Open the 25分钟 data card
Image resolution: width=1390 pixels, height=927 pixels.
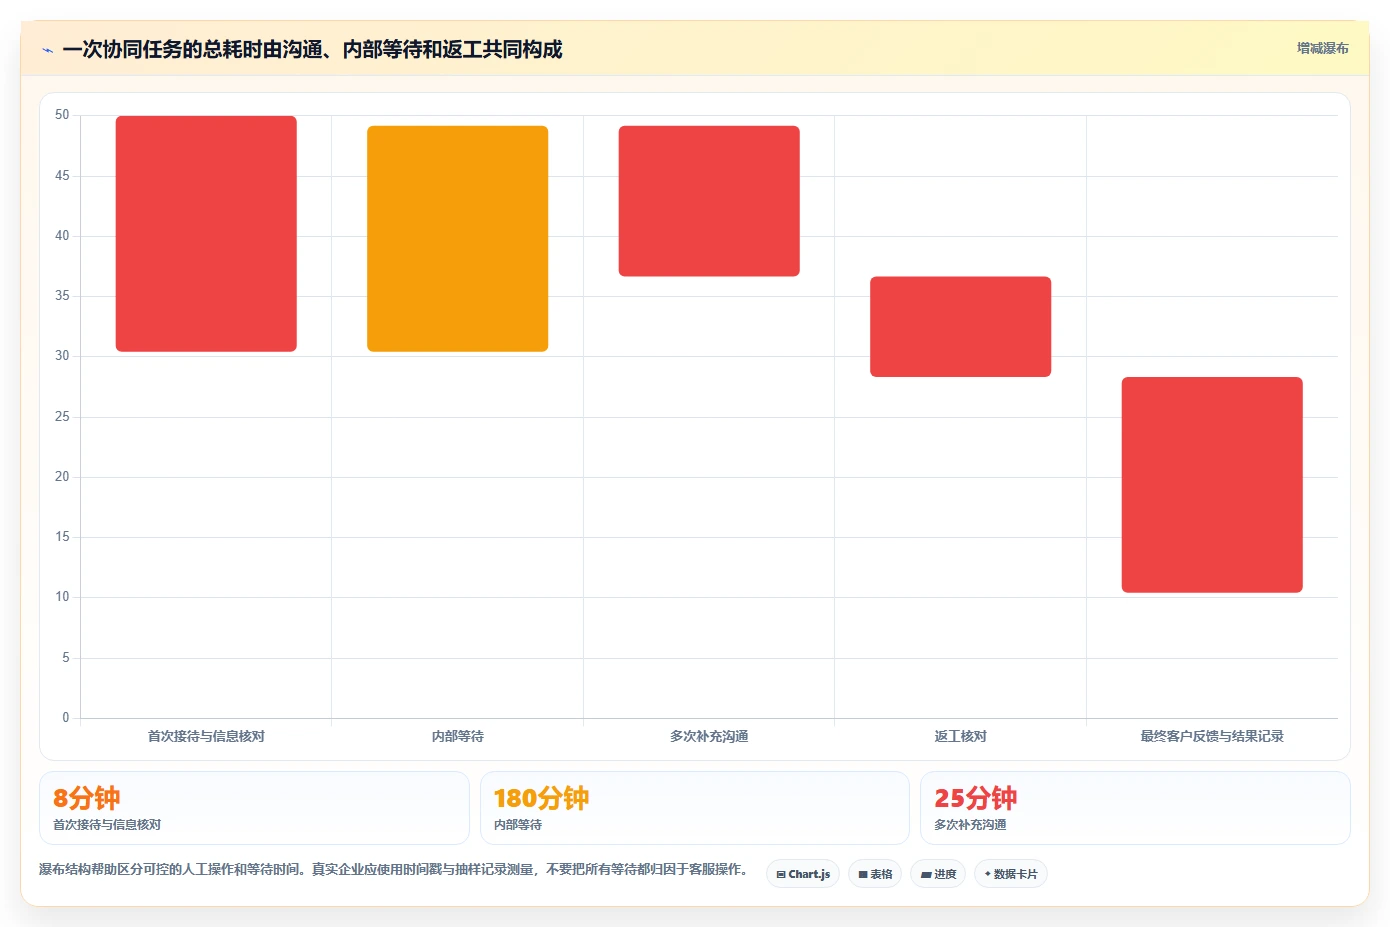[x=1135, y=808]
